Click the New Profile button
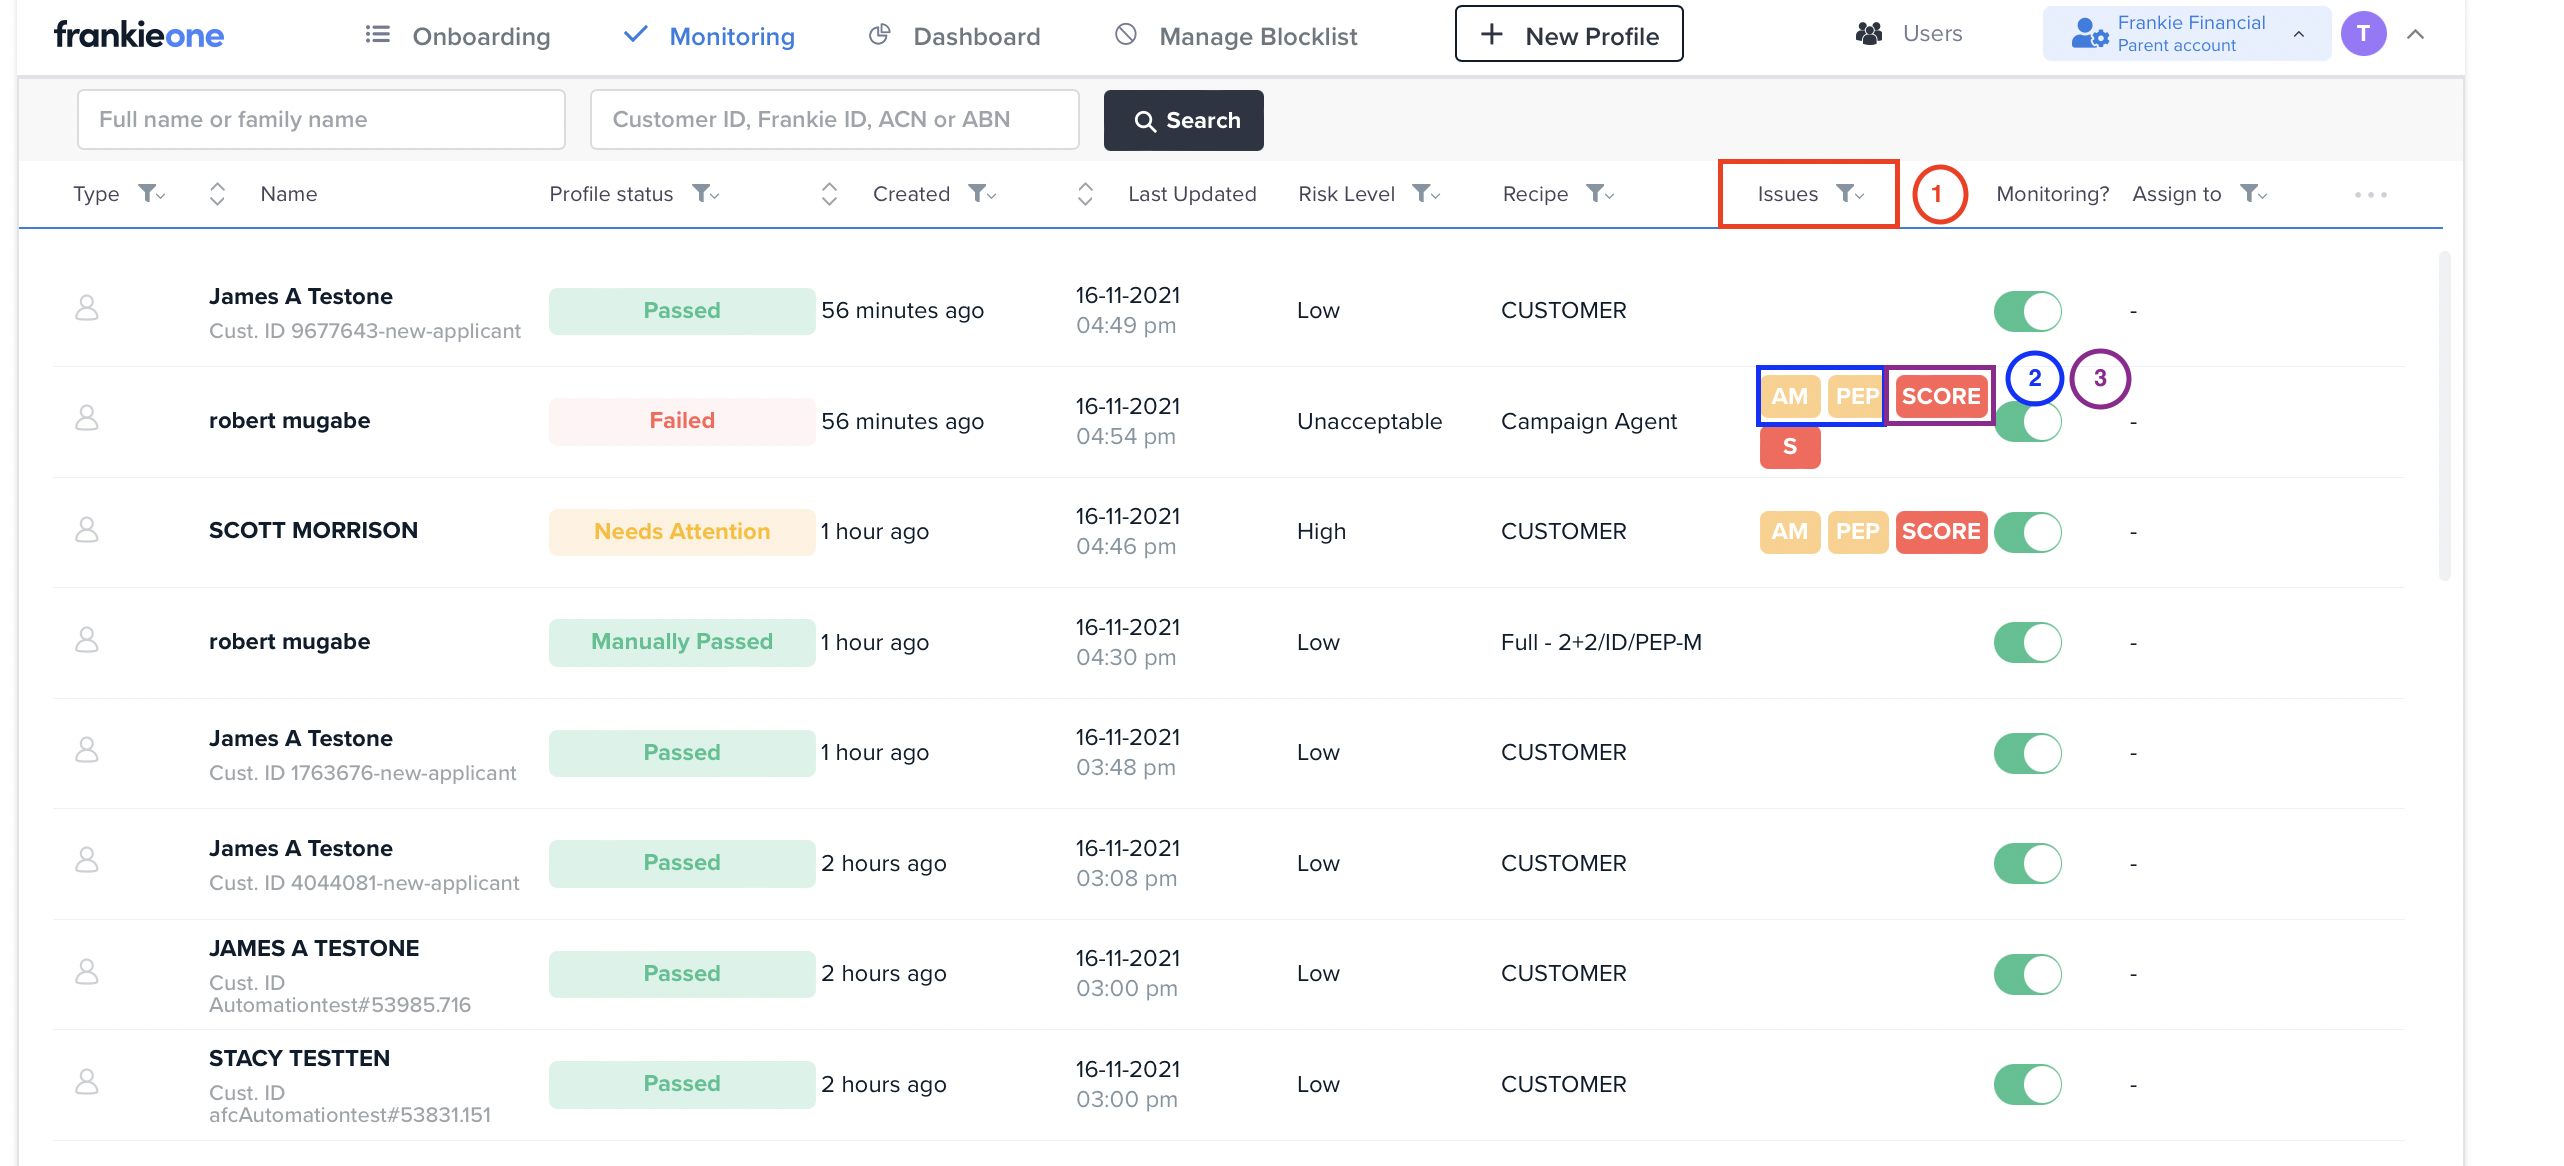 pyautogui.click(x=1569, y=34)
